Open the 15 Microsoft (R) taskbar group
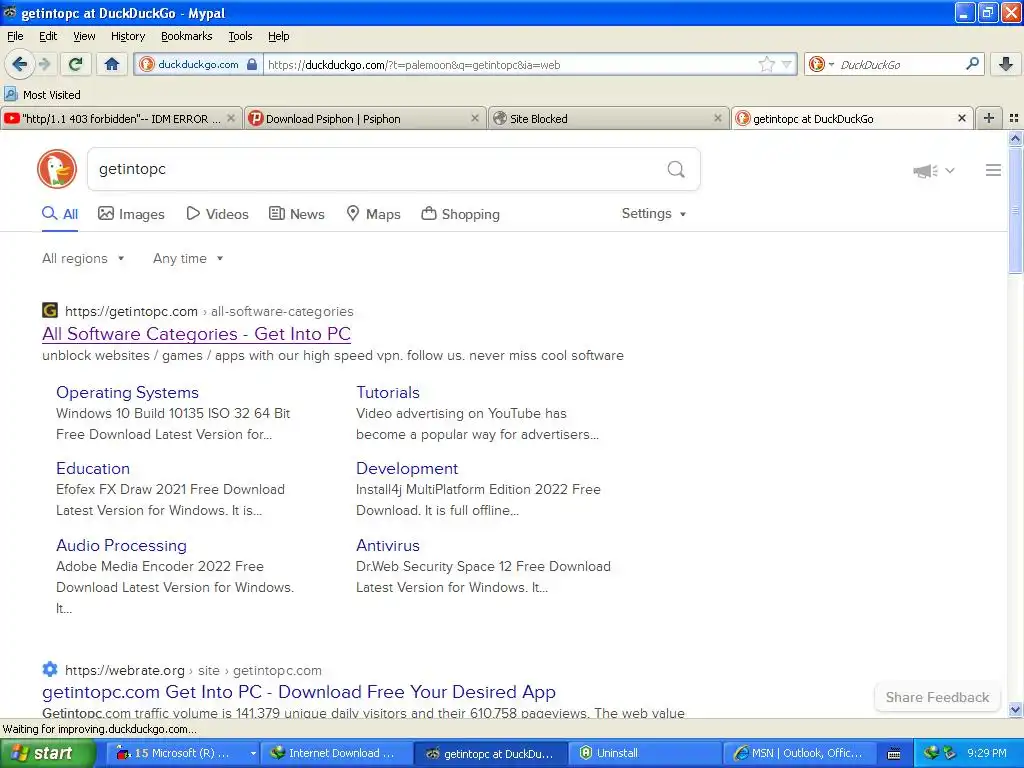The width and height of the screenshot is (1024, 768). pos(182,753)
